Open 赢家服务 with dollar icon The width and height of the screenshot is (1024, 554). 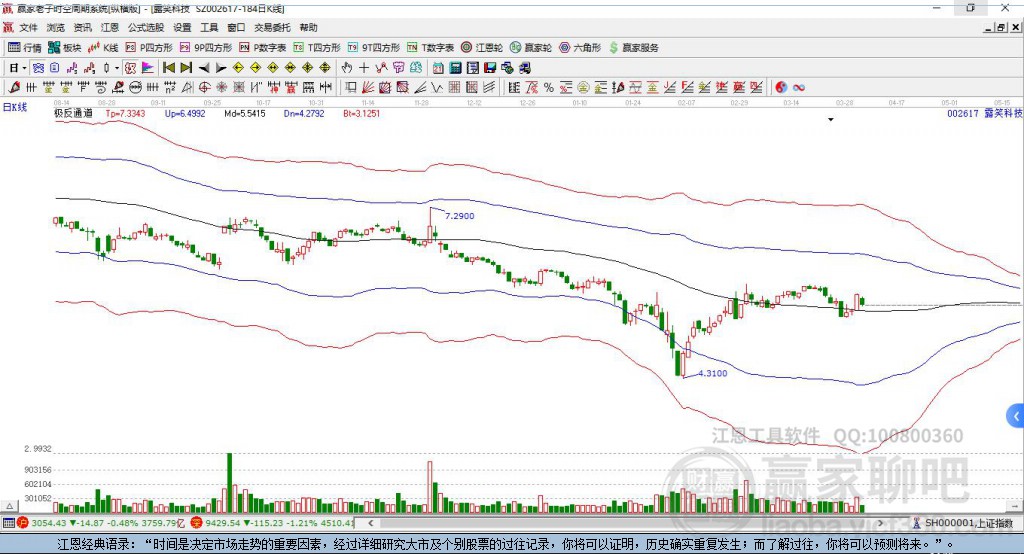pyautogui.click(x=633, y=48)
